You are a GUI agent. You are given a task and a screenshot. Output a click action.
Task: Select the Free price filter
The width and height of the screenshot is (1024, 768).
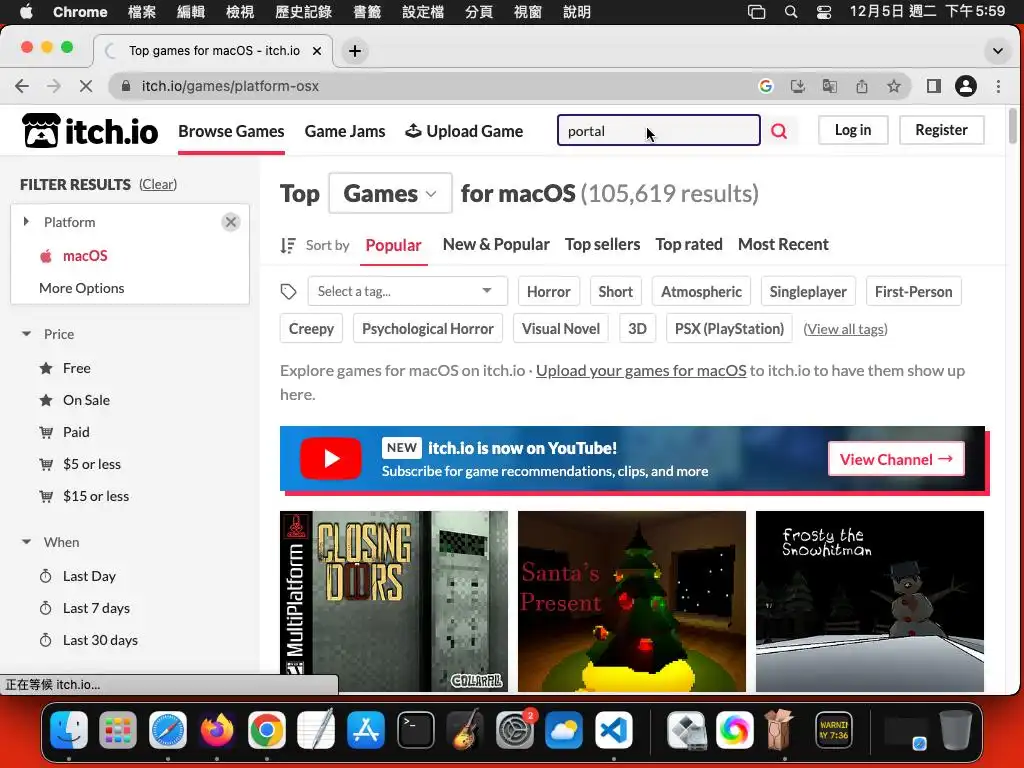click(76, 368)
